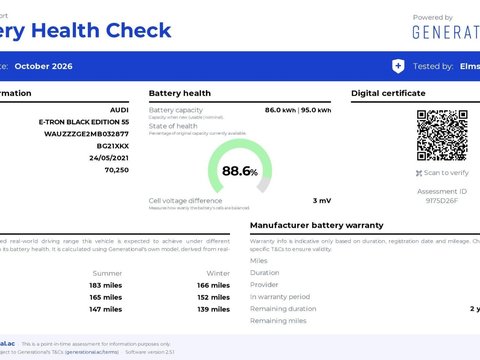Select the 139 miles winter range
This screenshot has width=480, height=360.
[213, 309]
